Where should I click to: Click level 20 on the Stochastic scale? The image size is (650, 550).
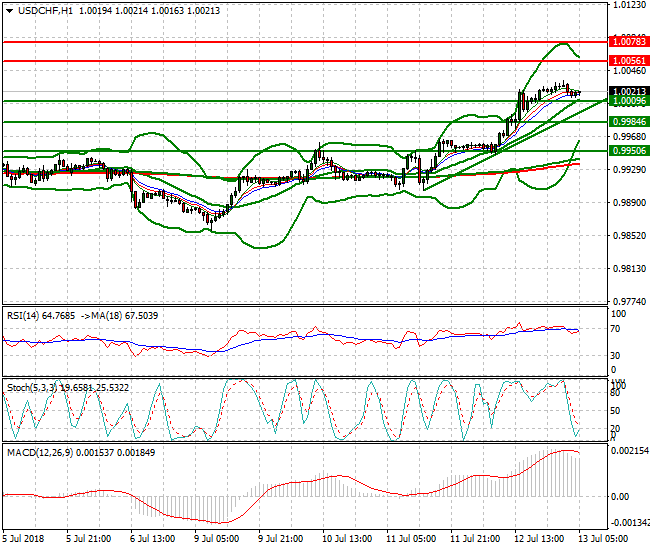pos(616,429)
